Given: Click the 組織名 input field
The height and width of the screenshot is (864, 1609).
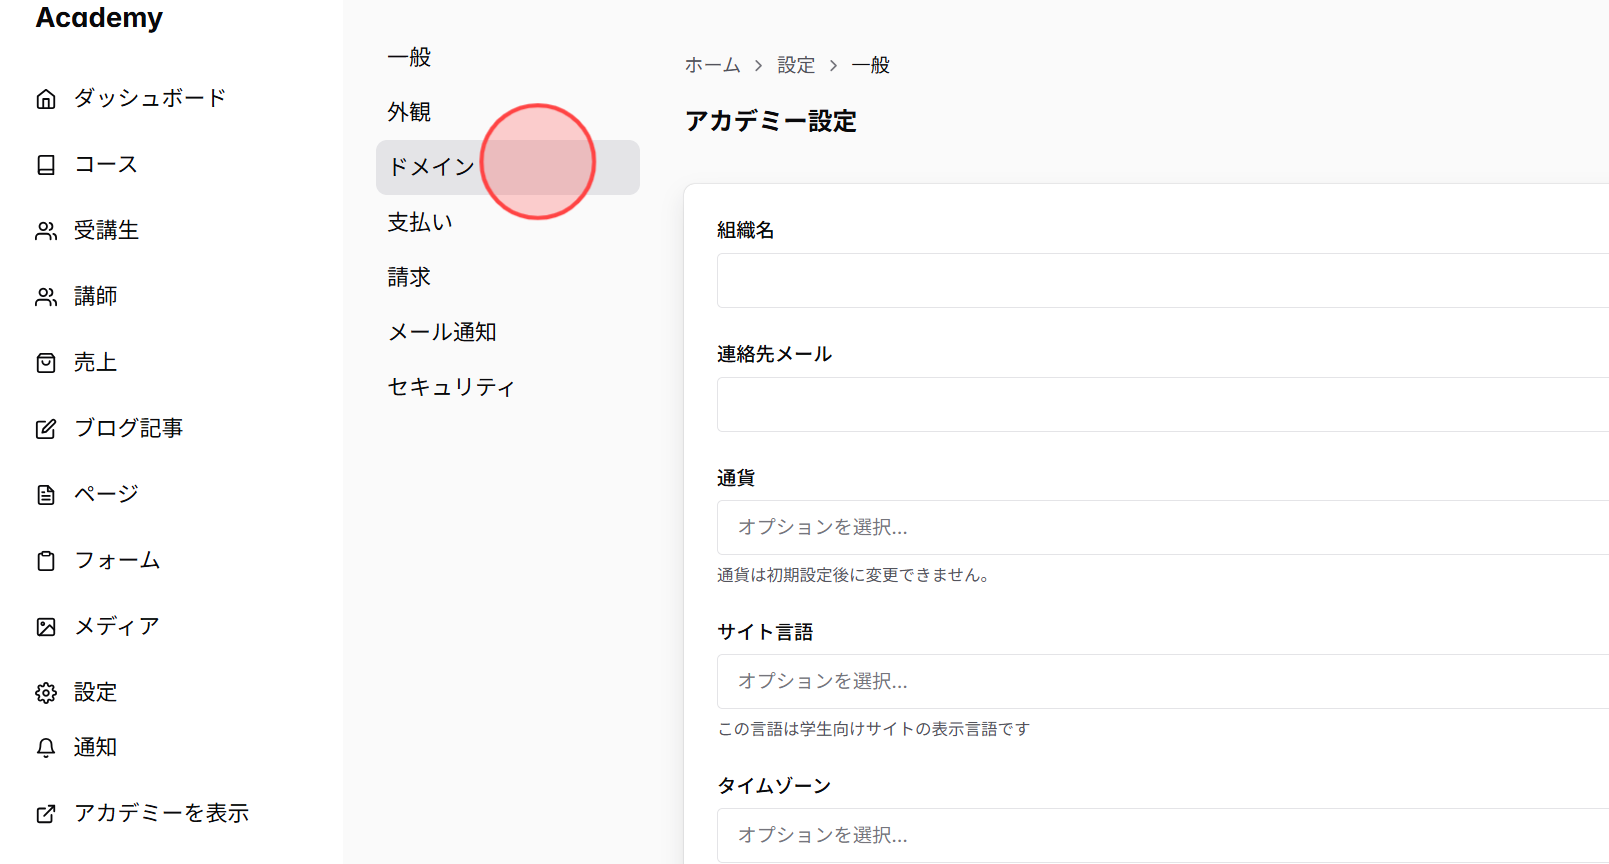Looking at the screenshot, I should (1163, 281).
